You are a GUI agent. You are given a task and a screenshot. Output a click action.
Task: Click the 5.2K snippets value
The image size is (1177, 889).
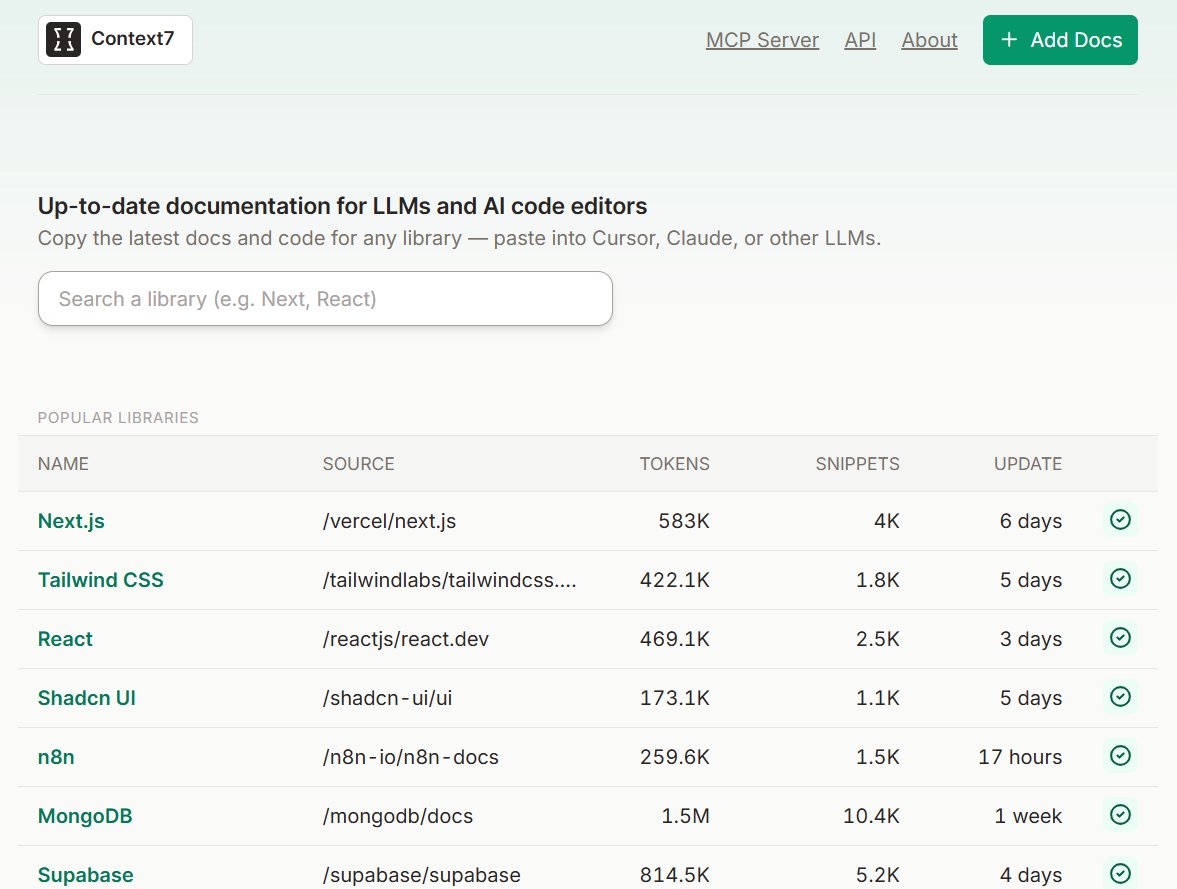coord(877,875)
